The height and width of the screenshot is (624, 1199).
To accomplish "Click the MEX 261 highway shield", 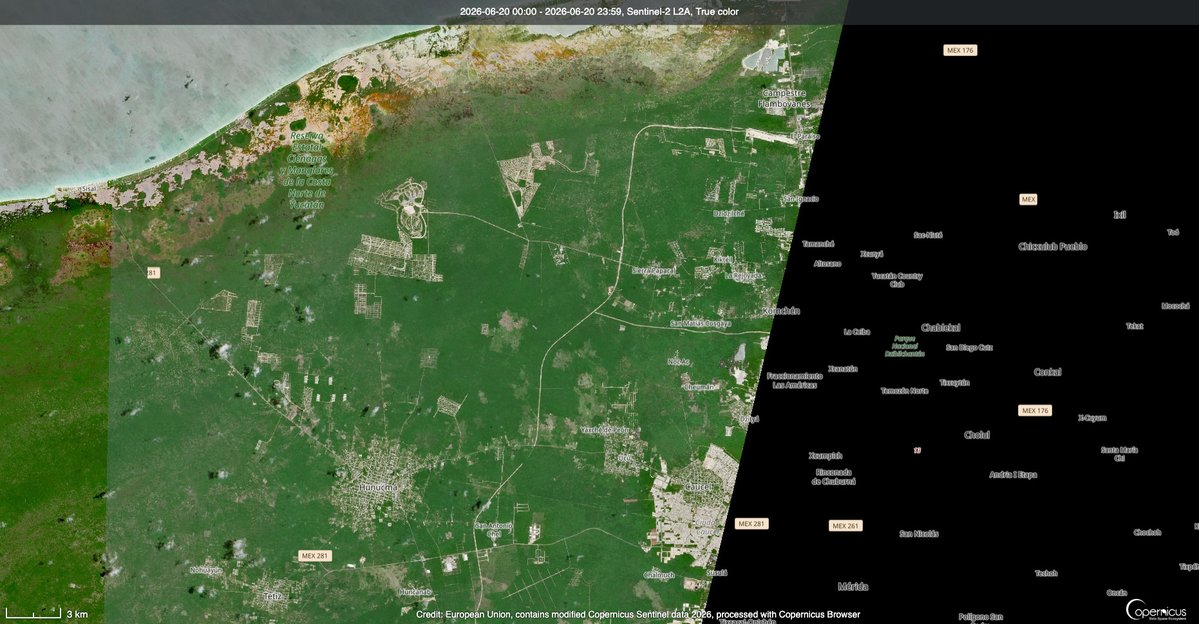I will coord(845,526).
